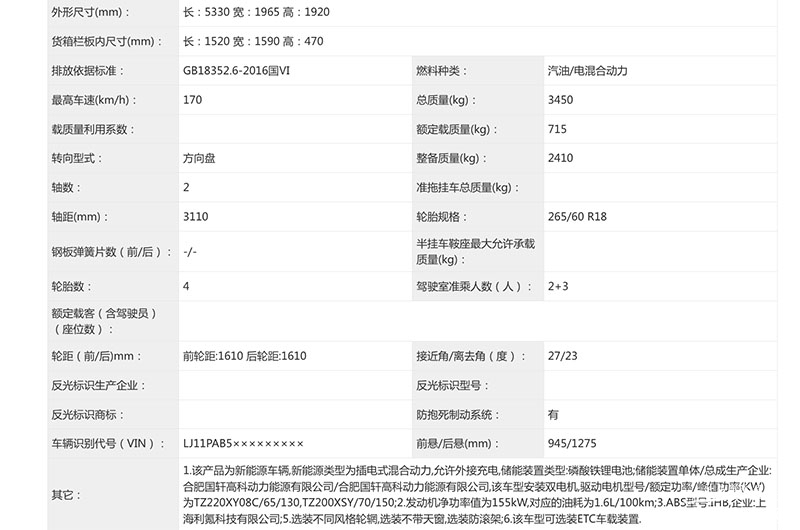
Task: Click the wheelbase value 3110
Action: [195, 217]
